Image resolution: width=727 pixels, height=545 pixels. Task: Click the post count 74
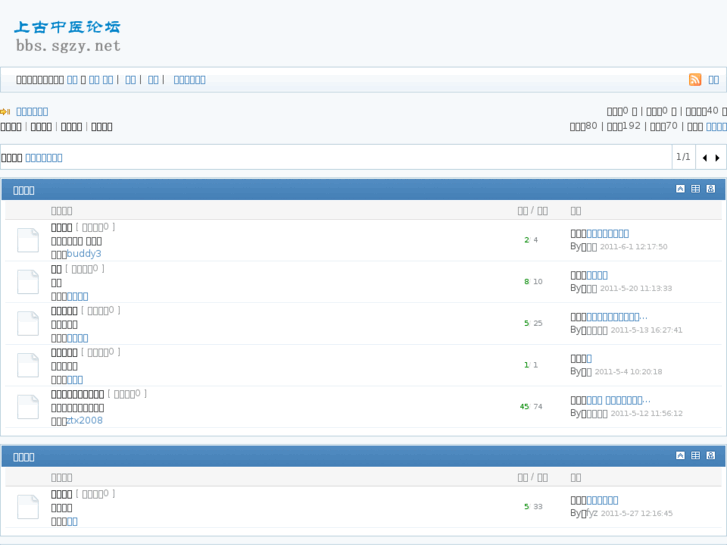pyautogui.click(x=538, y=407)
